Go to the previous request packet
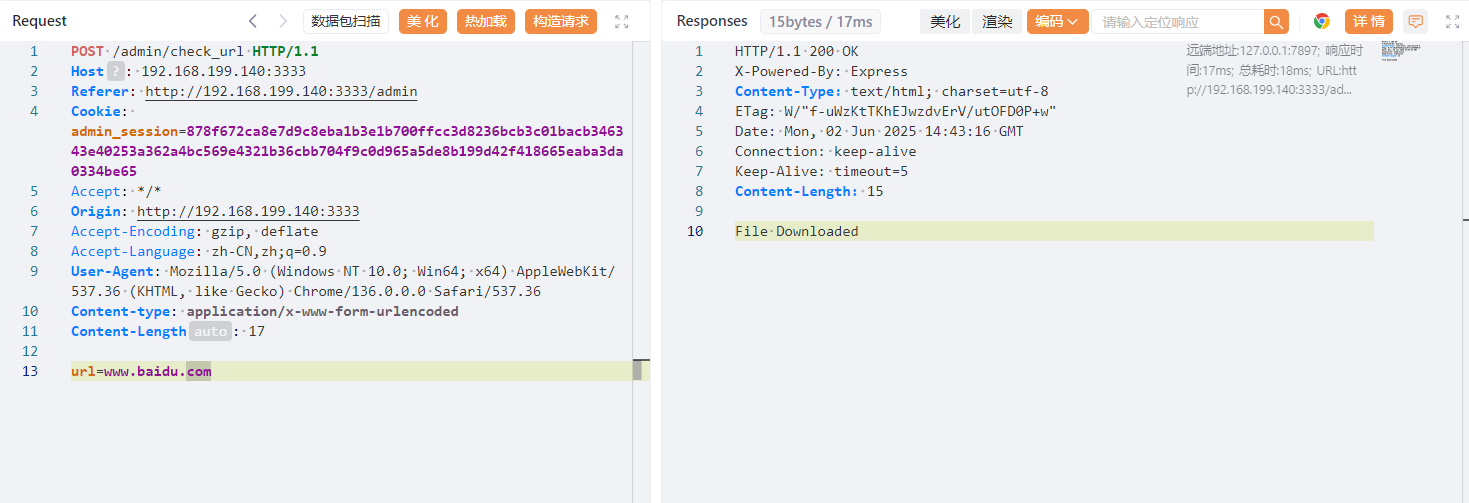This screenshot has width=1469, height=503. (253, 21)
